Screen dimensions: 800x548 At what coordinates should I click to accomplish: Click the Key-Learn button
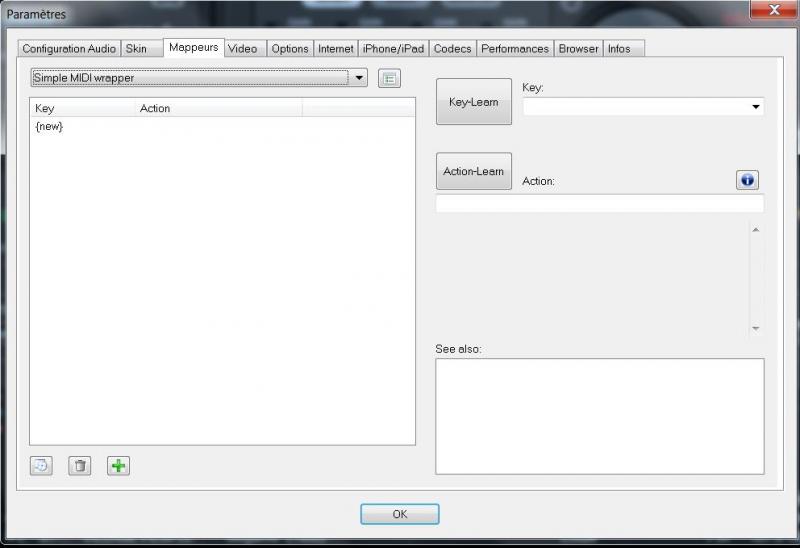coord(474,102)
